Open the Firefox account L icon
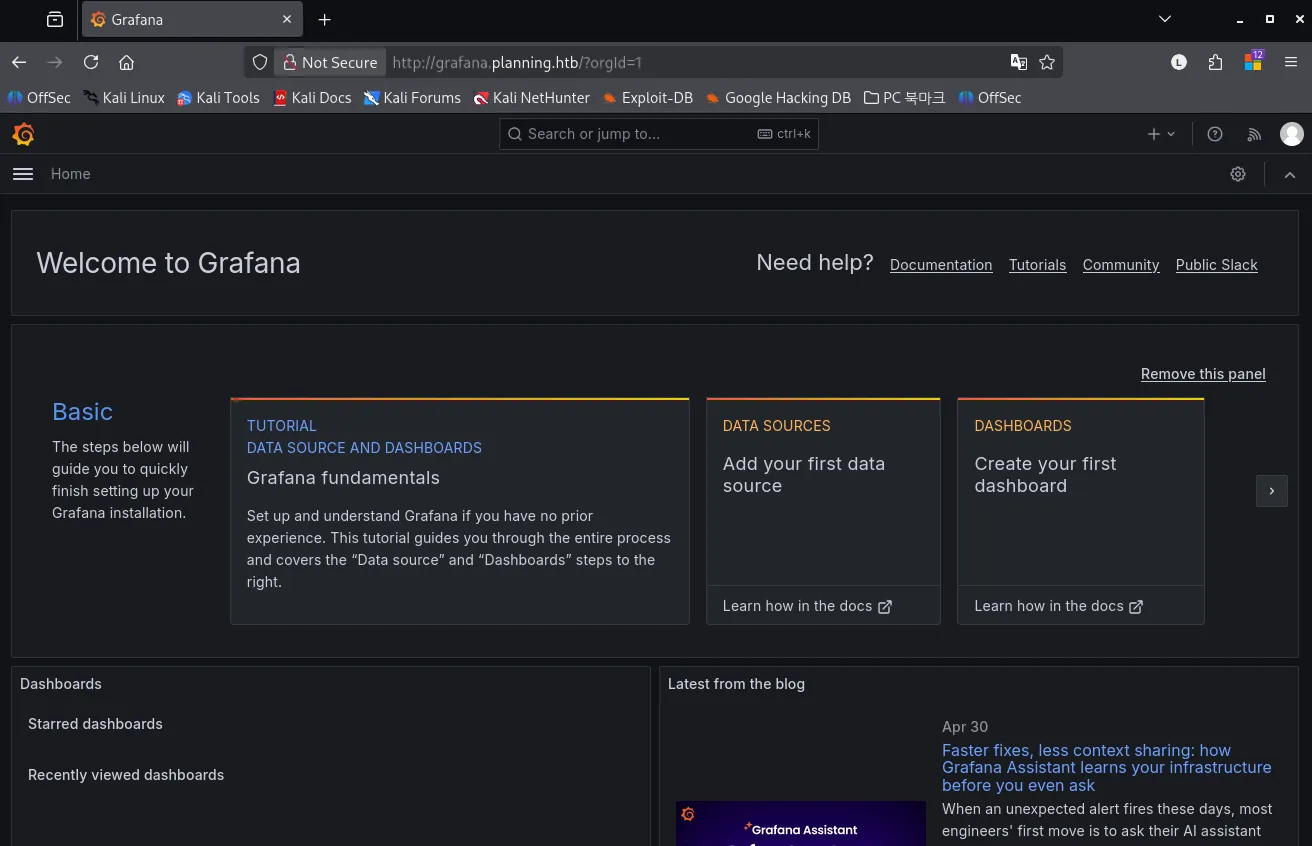This screenshot has height=846, width=1312. click(1179, 62)
